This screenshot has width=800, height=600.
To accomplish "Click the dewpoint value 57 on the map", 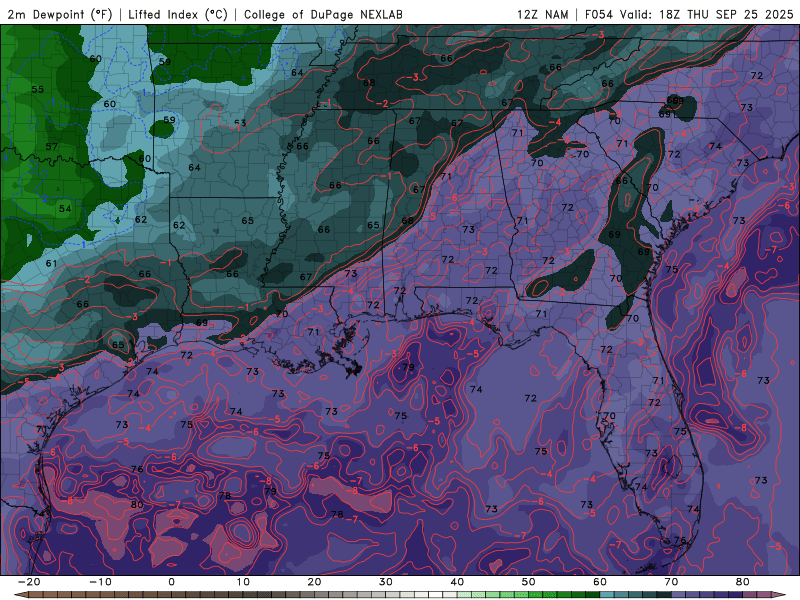I will pyautogui.click(x=52, y=146).
